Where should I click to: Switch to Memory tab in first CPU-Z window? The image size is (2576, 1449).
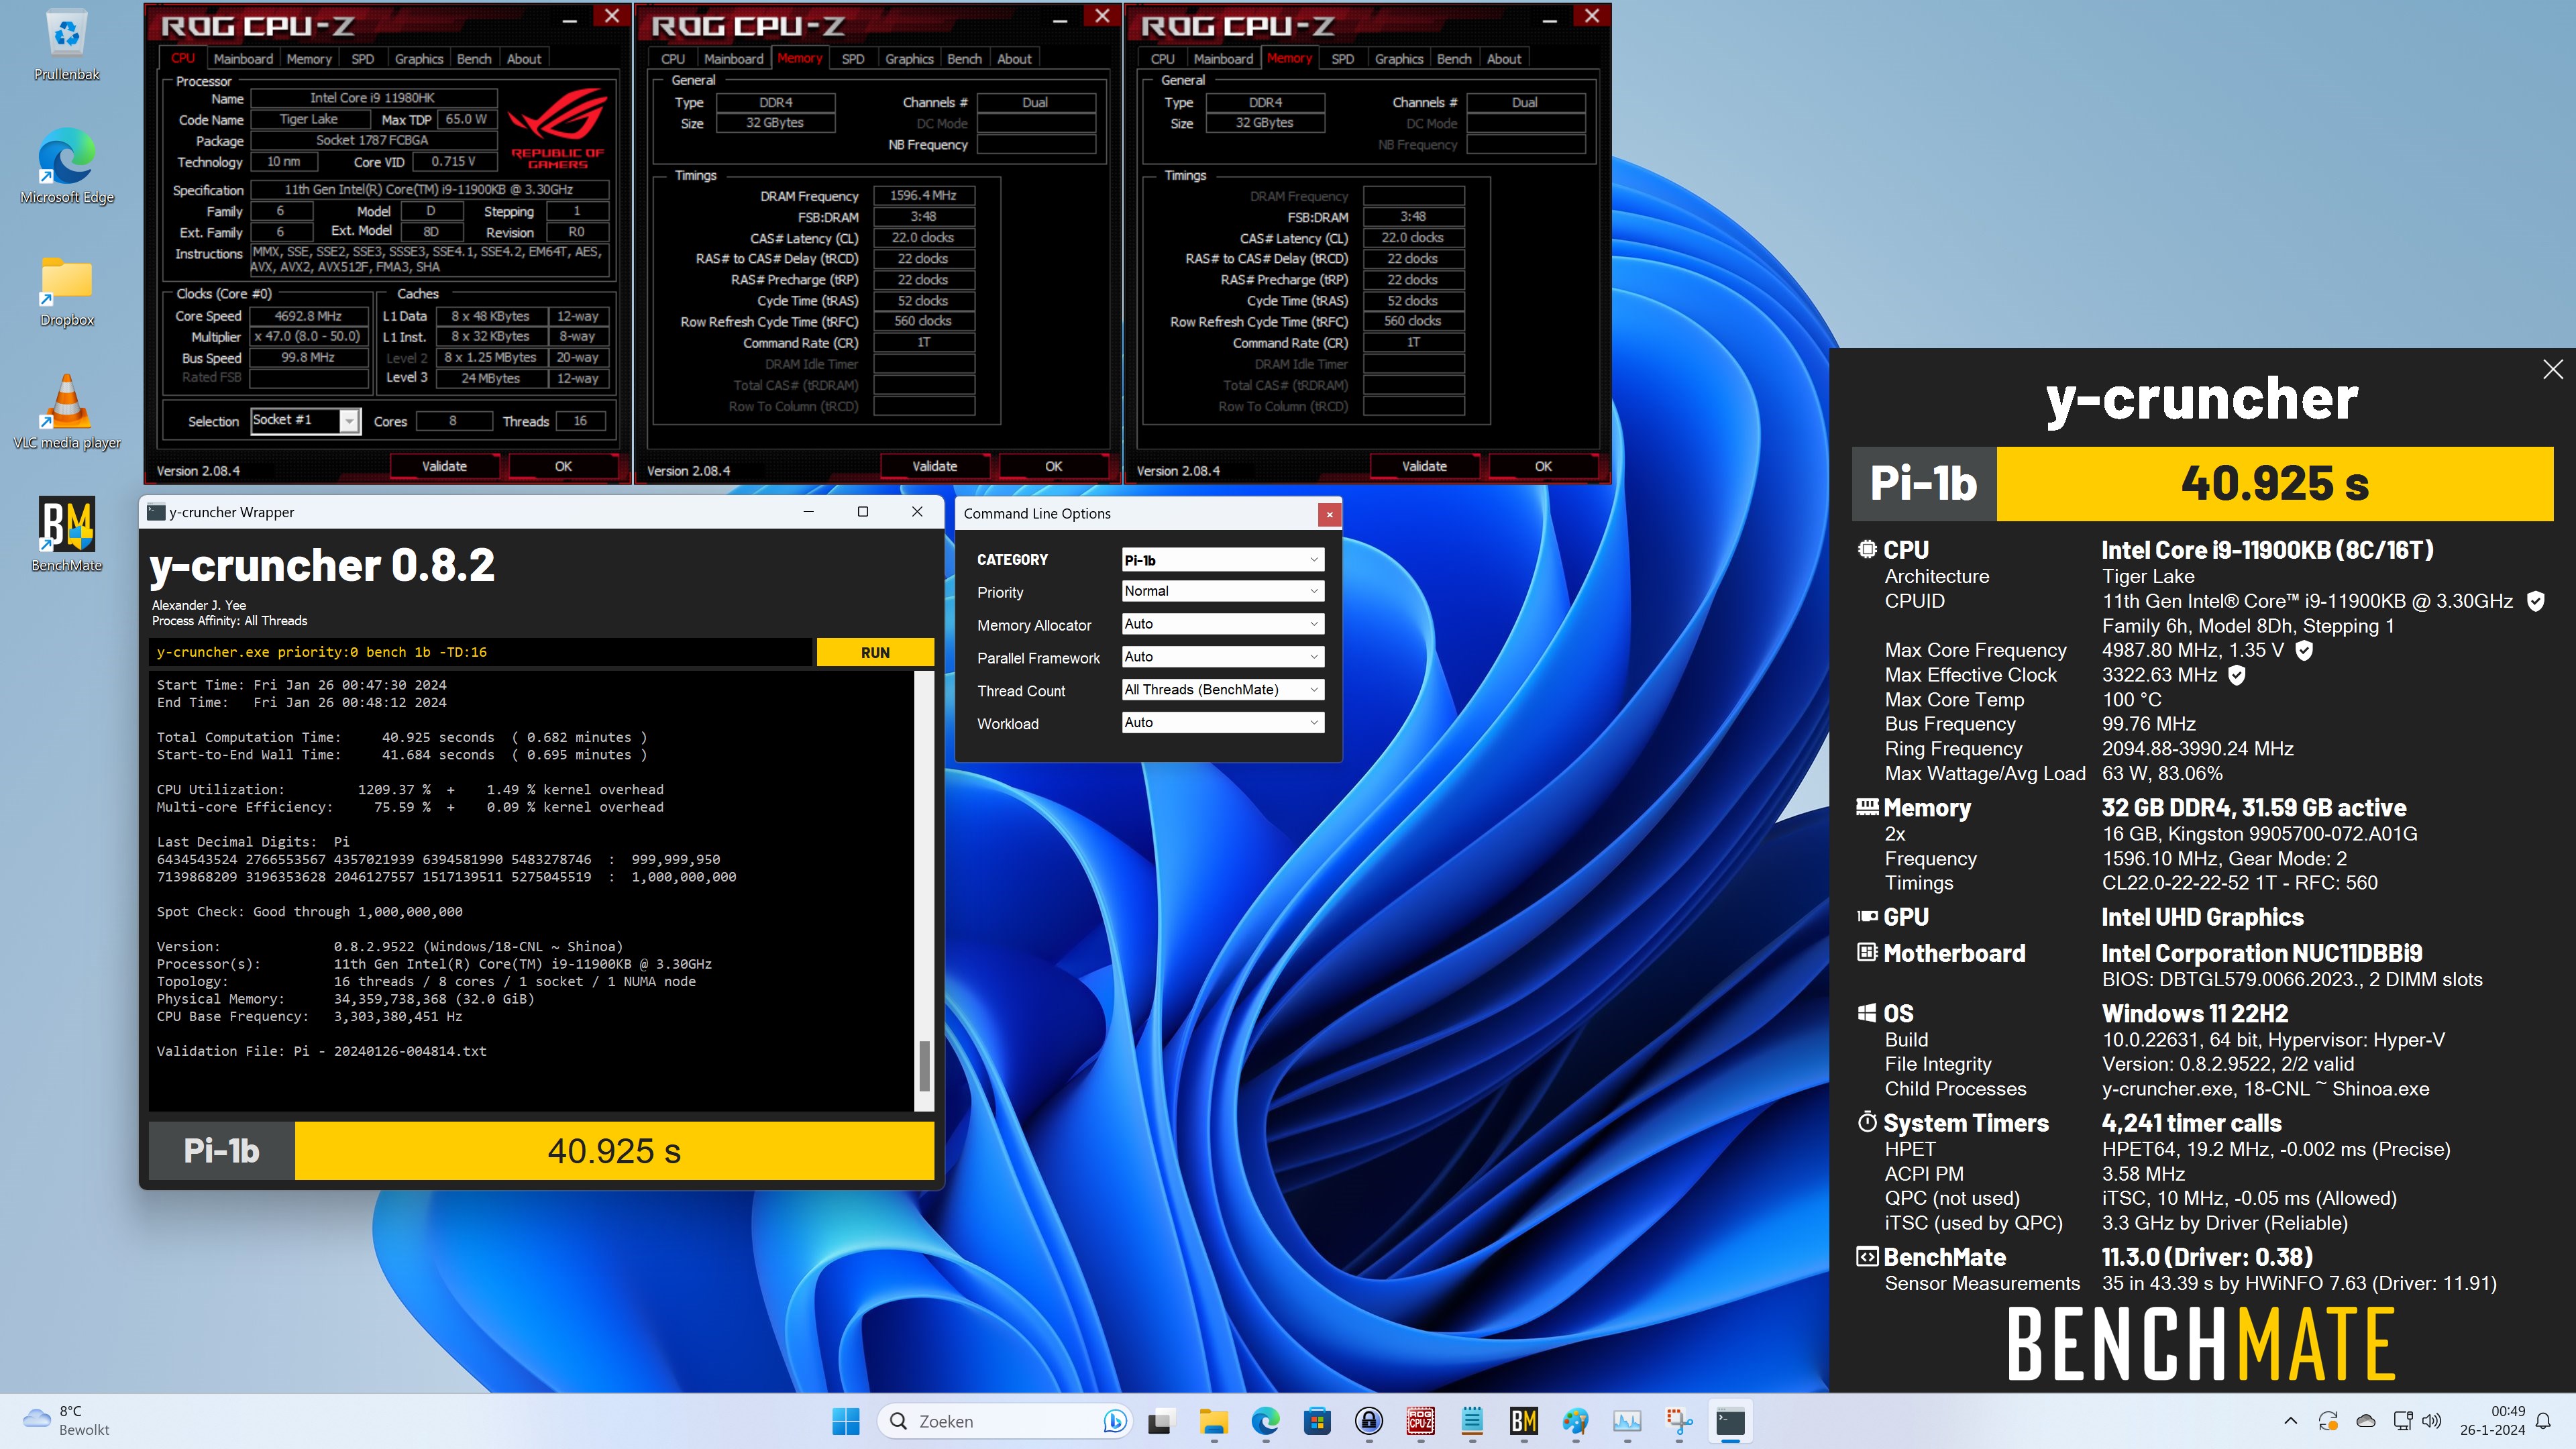click(308, 59)
